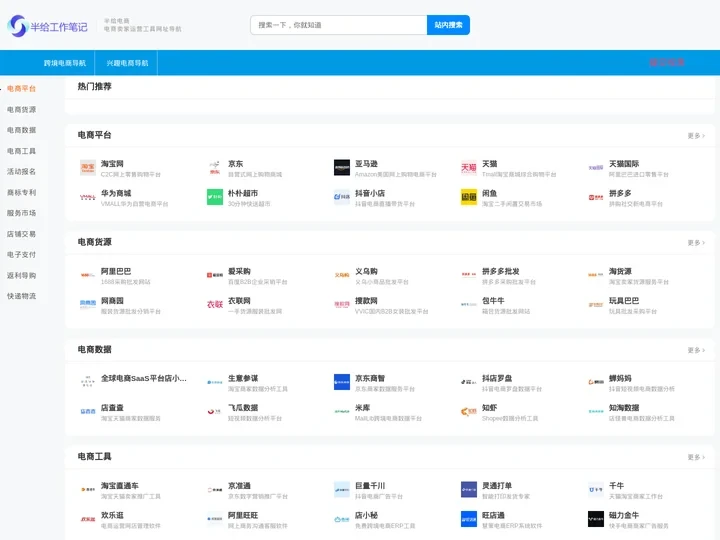Click the 欢乐逛 icon
The image size is (720, 540).
point(88,519)
